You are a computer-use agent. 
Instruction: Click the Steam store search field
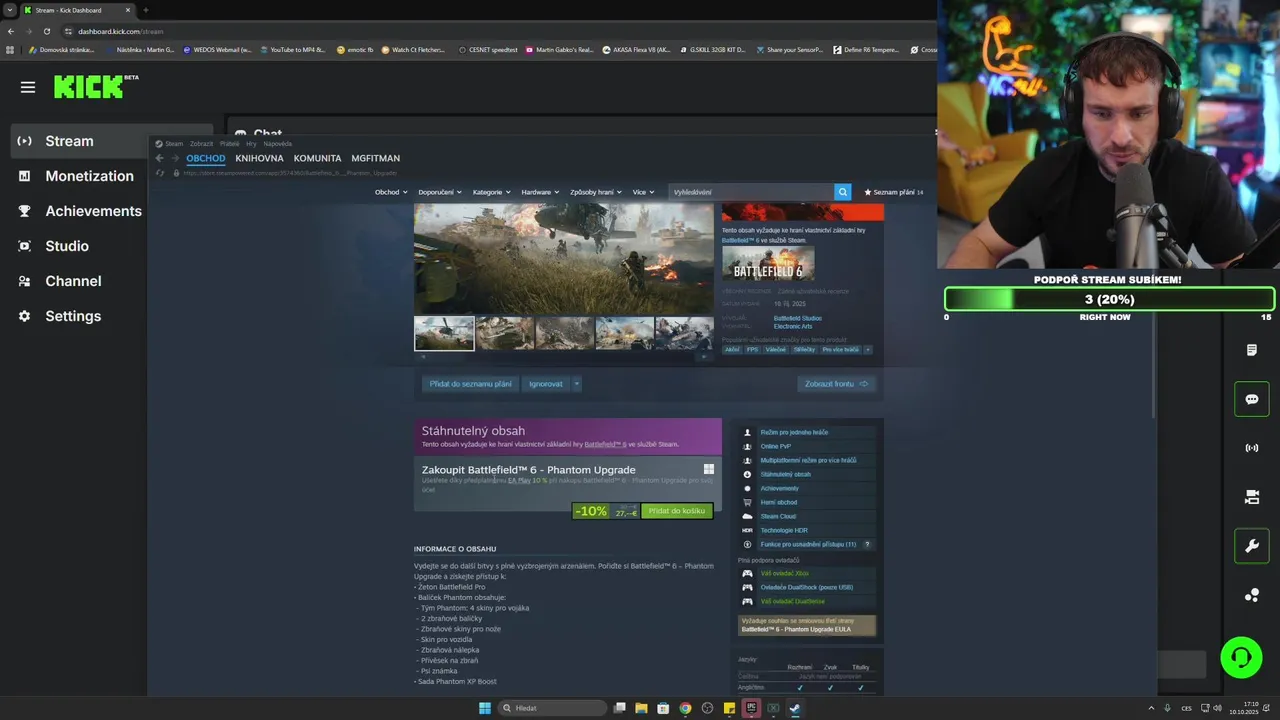pos(751,192)
